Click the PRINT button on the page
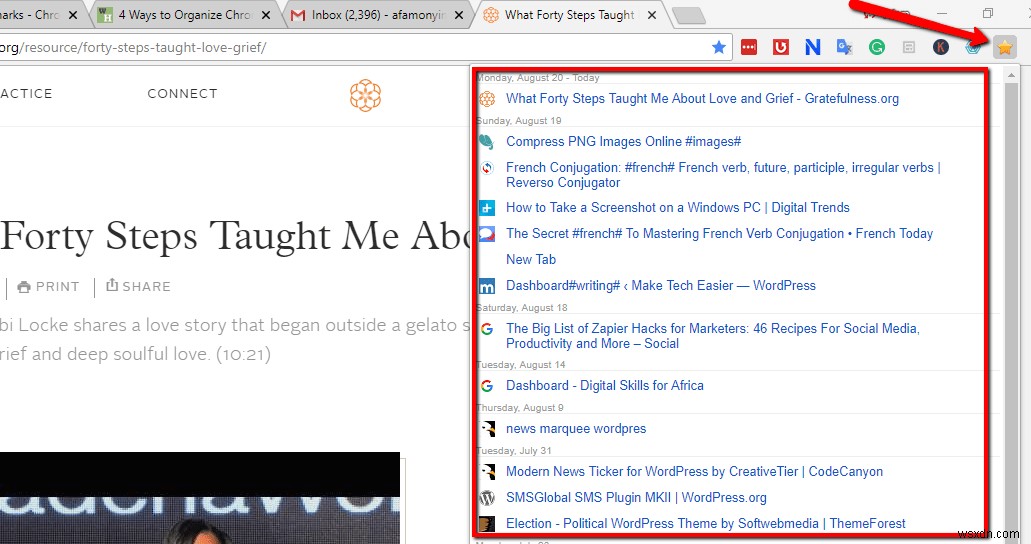This screenshot has width=1031, height=544. (x=49, y=287)
